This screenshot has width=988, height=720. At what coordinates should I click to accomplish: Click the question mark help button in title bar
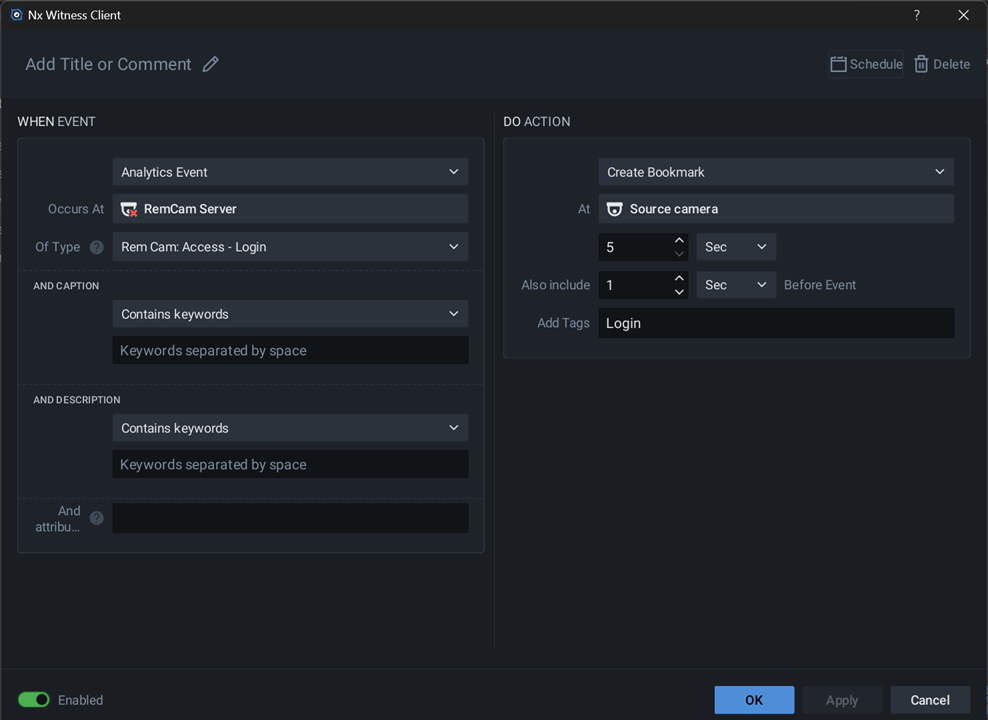[x=917, y=15]
